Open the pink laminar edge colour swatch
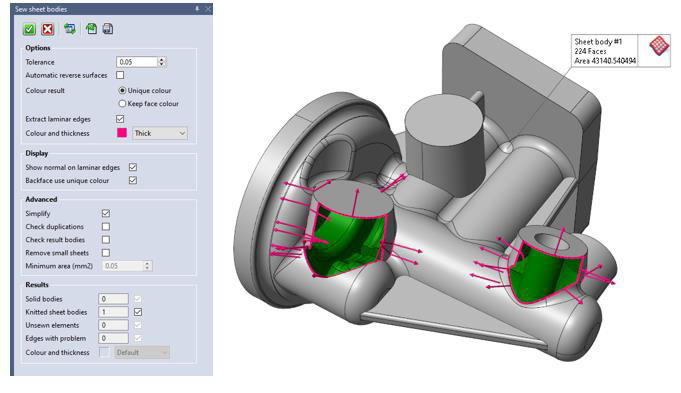This screenshot has width=681, height=393. point(122,133)
